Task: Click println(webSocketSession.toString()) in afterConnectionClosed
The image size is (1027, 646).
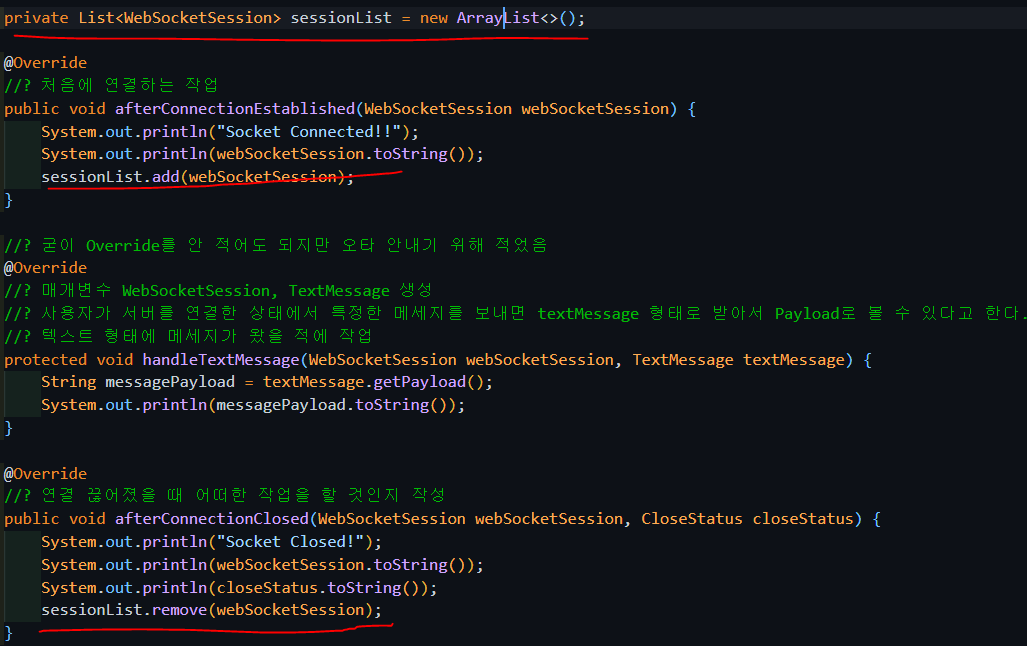Action: tap(262, 565)
